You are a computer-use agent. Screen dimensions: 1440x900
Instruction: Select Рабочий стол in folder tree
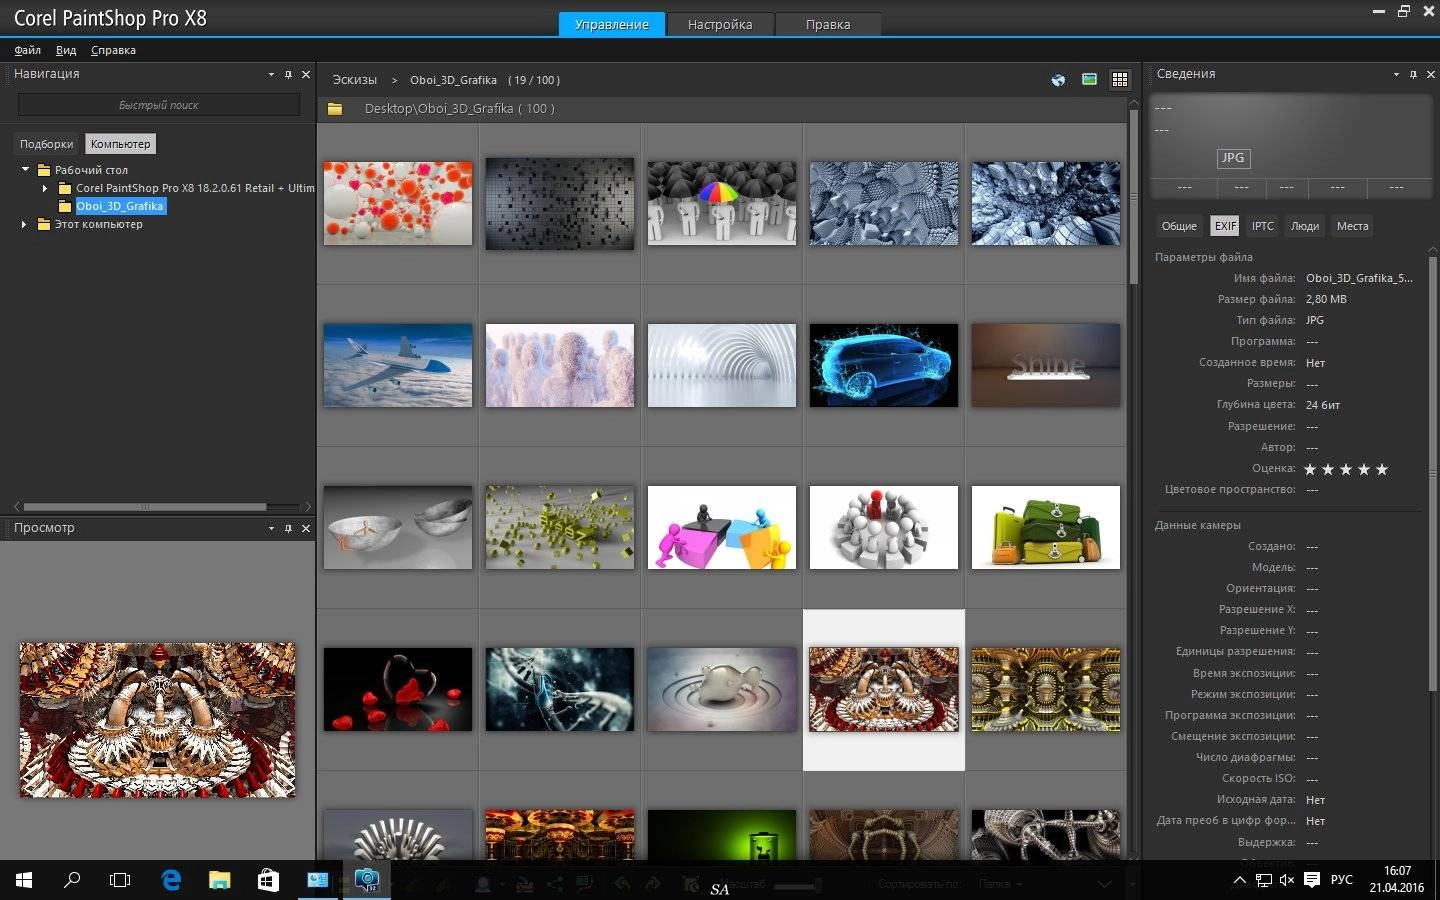pyautogui.click(x=91, y=170)
